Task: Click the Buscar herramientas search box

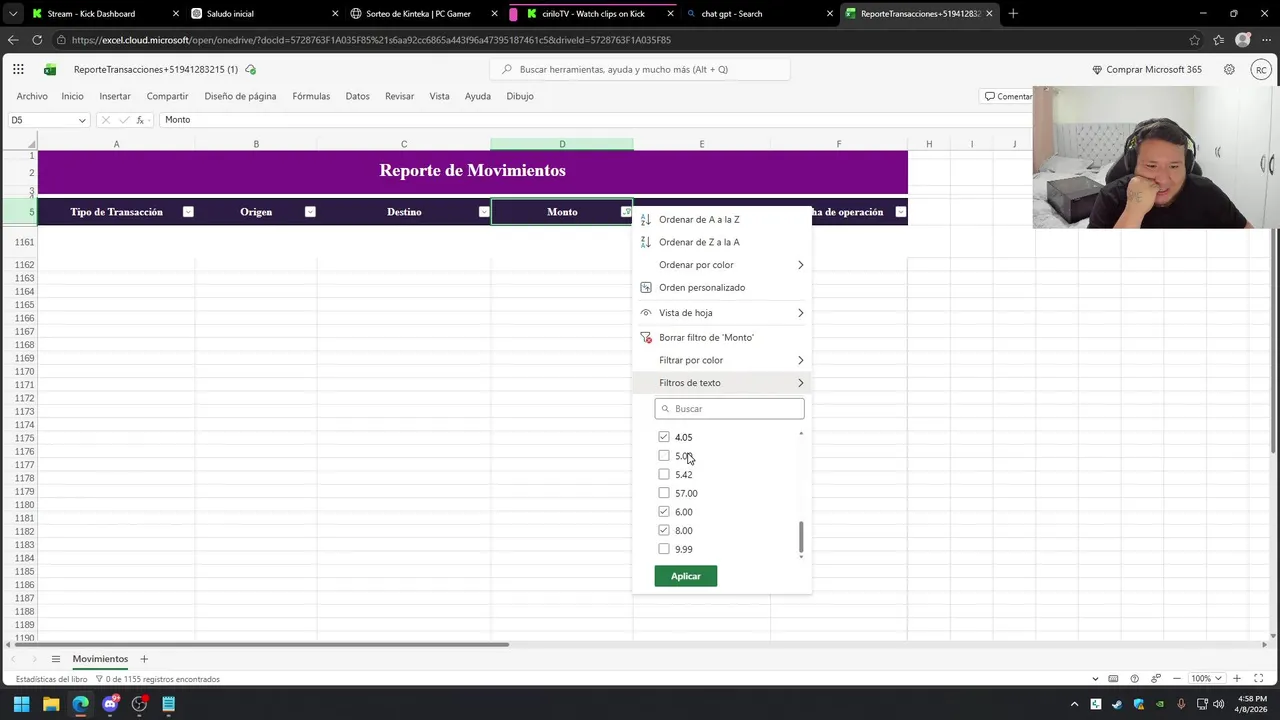Action: (x=640, y=70)
